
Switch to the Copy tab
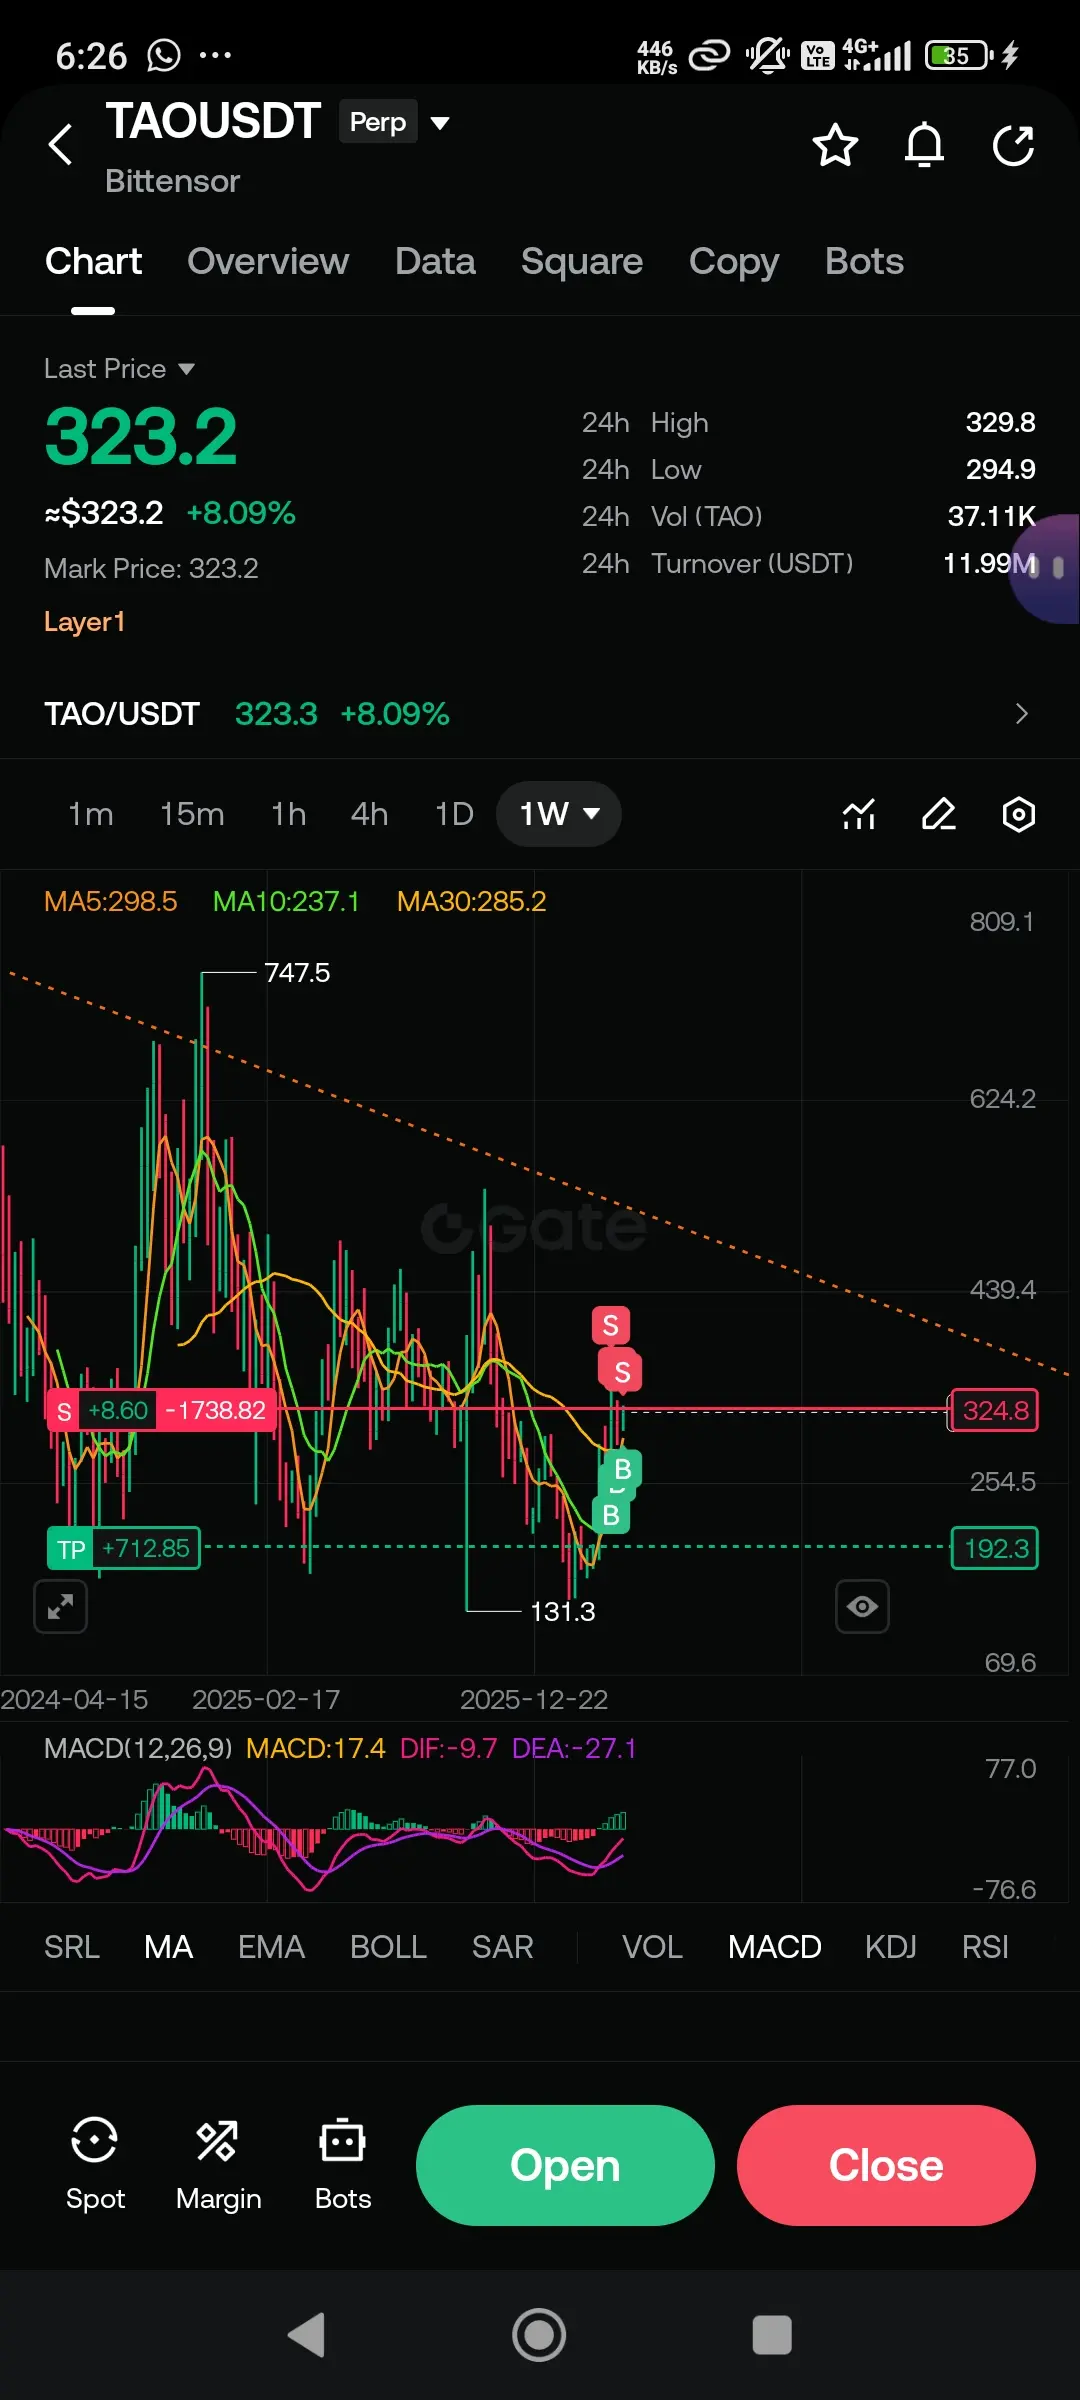tap(734, 262)
